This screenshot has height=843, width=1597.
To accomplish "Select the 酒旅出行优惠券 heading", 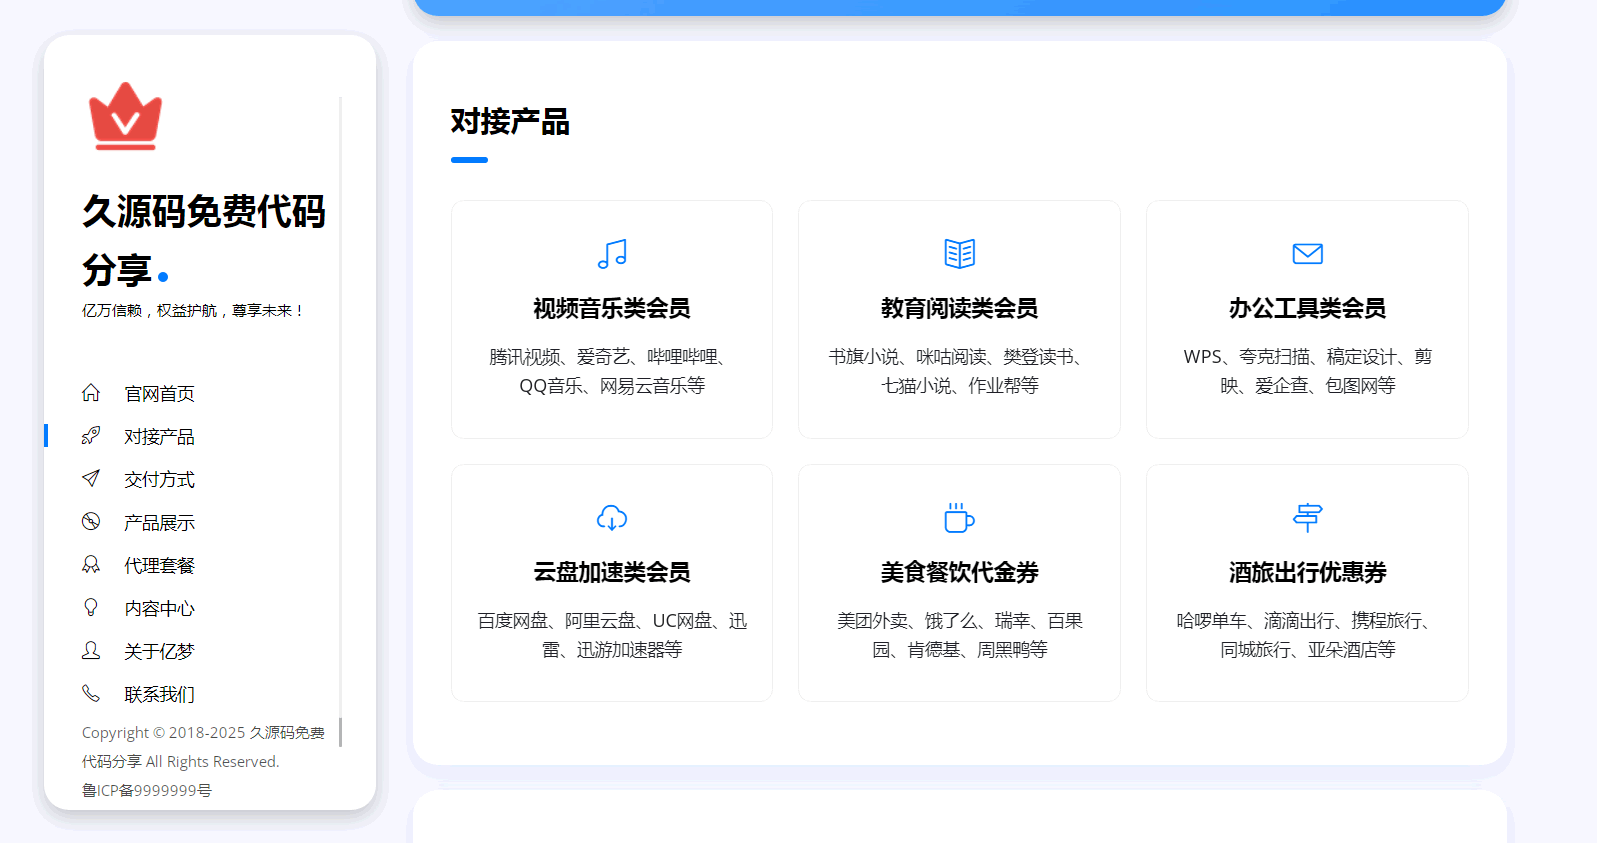I will coord(1307,573).
